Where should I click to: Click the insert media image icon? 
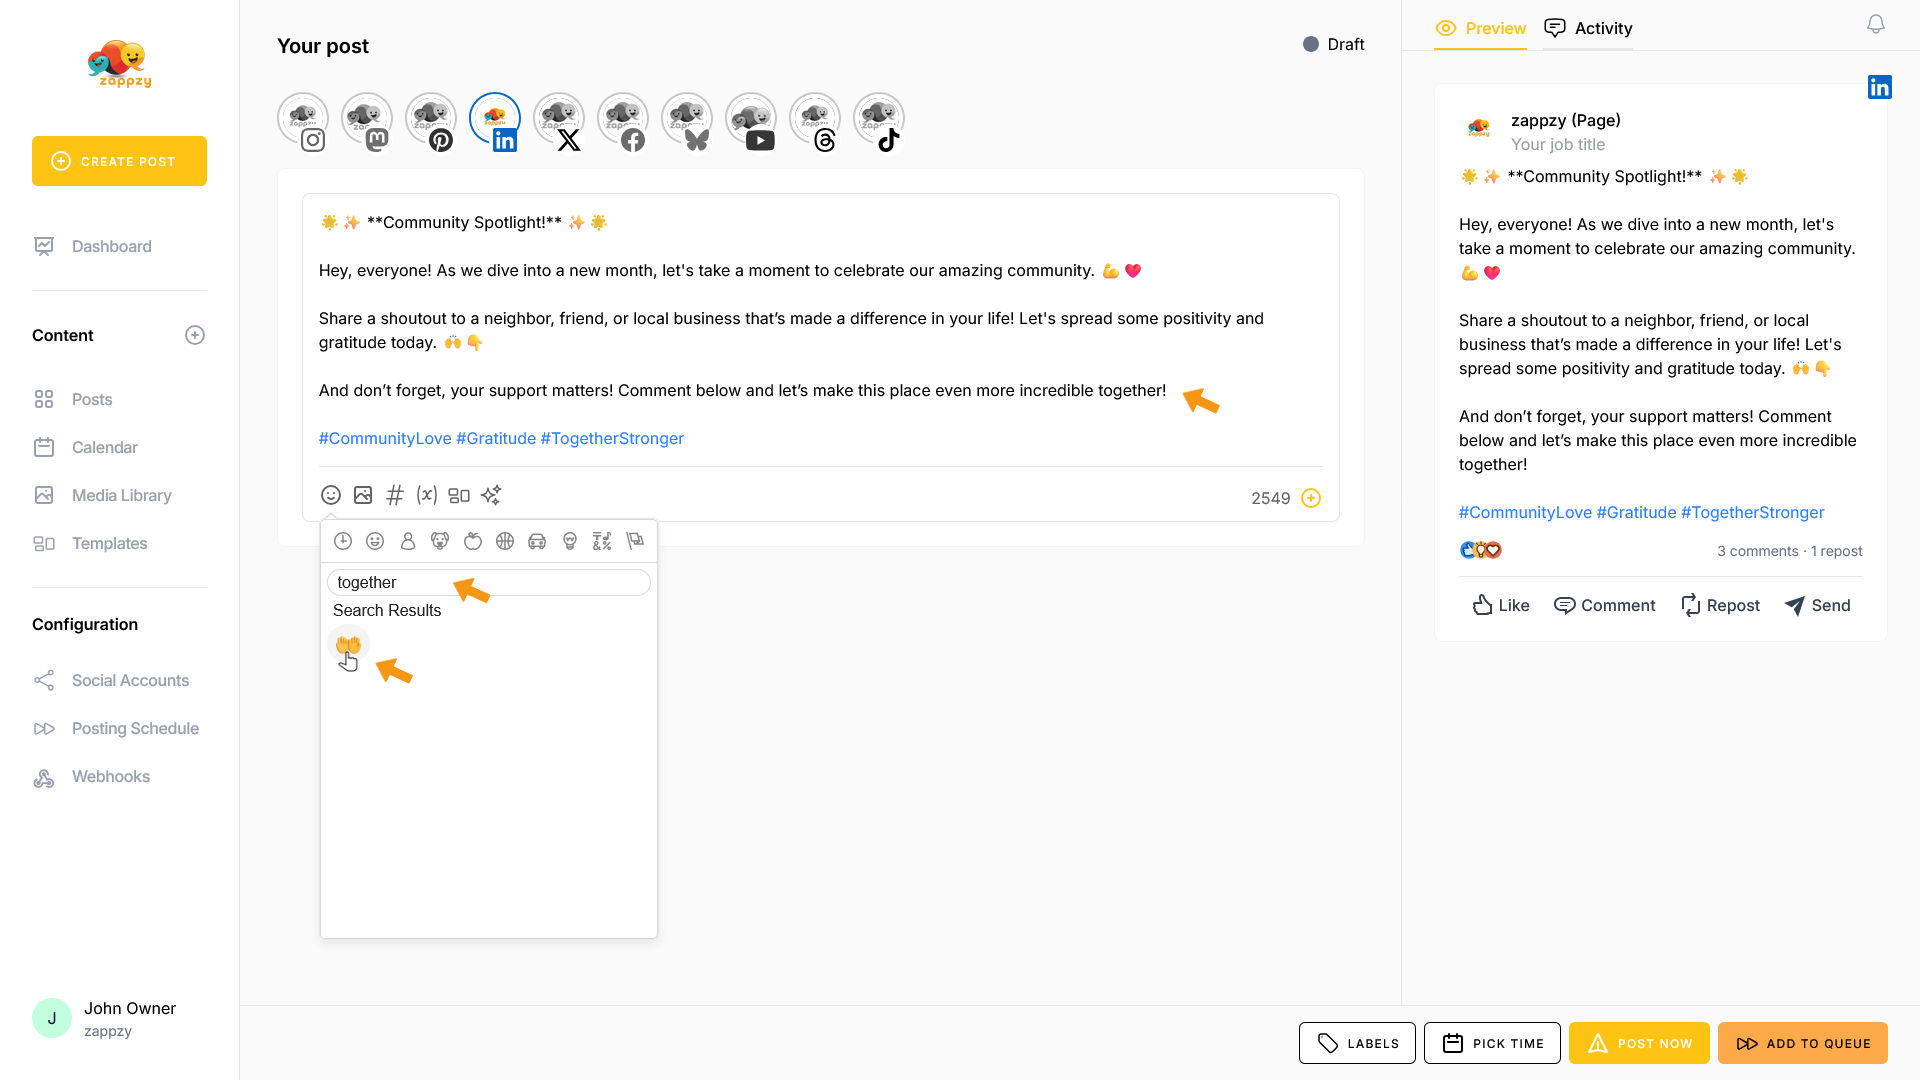coord(363,495)
